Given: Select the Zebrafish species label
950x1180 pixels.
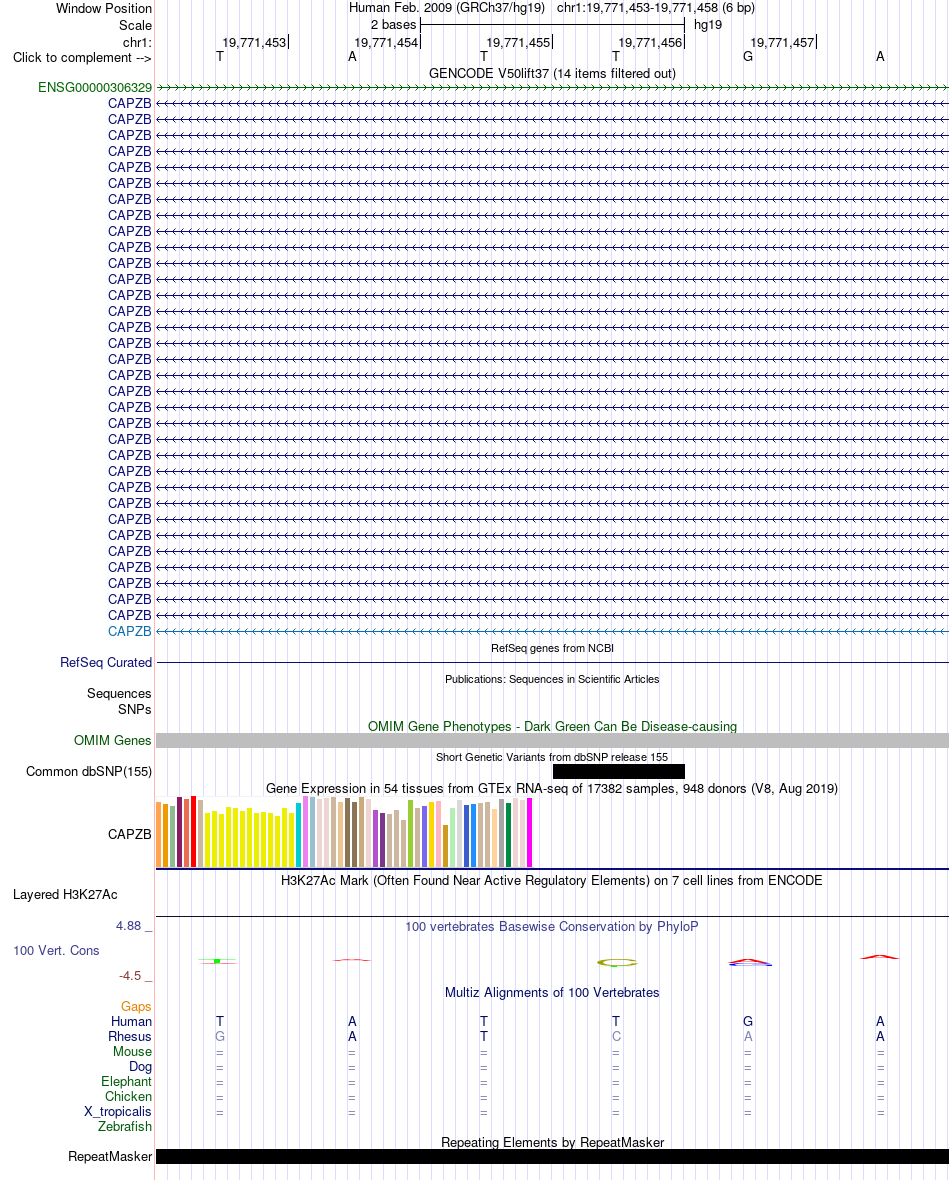Looking at the screenshot, I should [125, 1127].
